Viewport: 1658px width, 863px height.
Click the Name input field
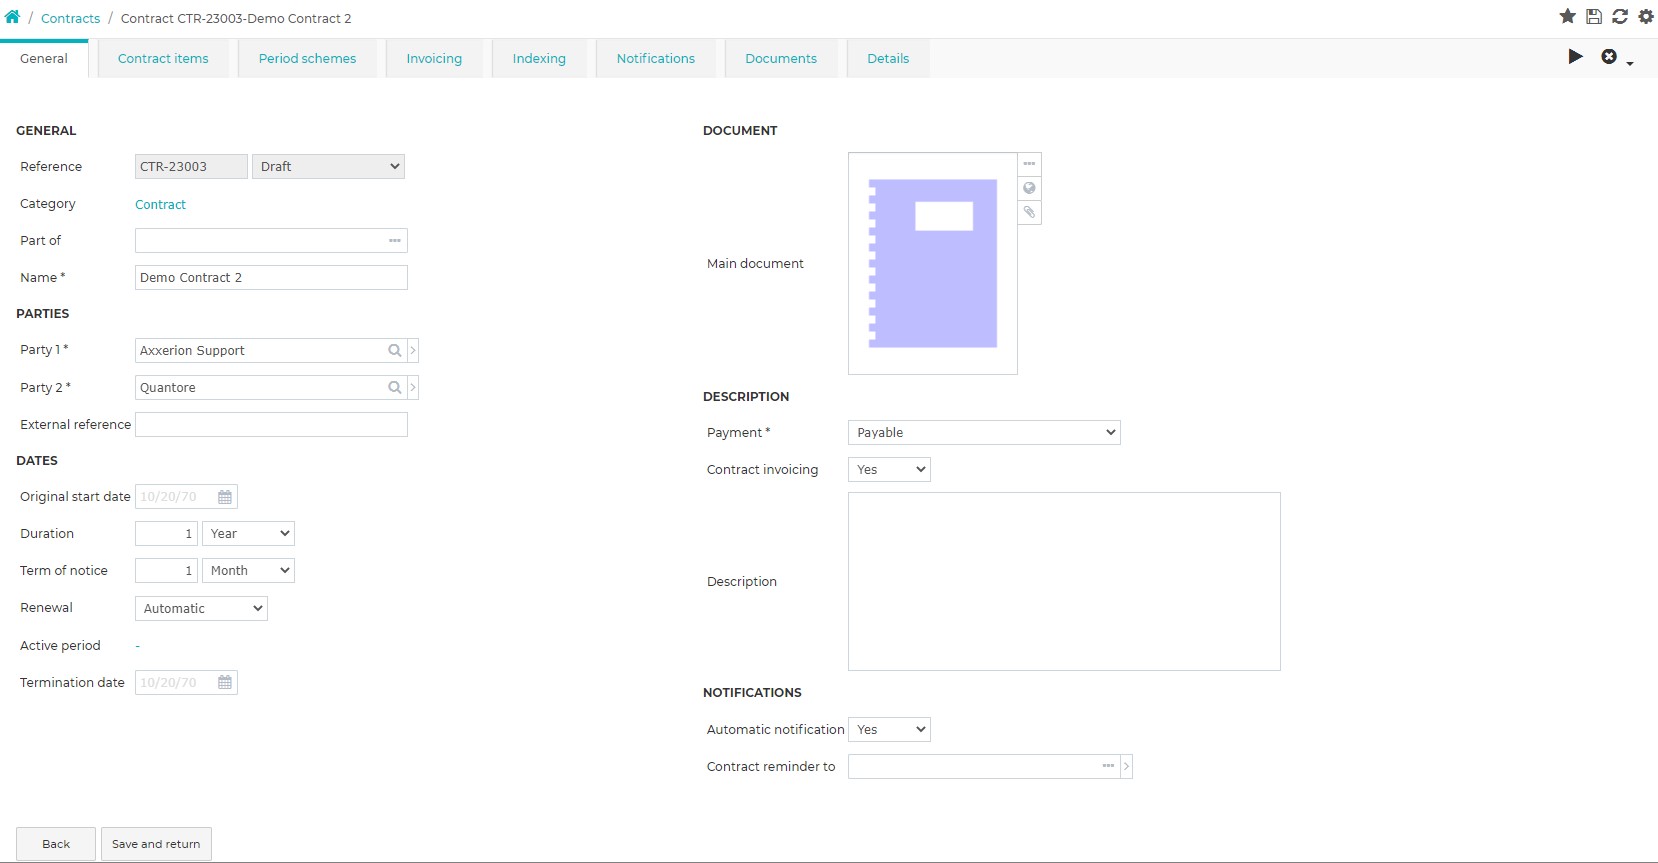pos(271,278)
